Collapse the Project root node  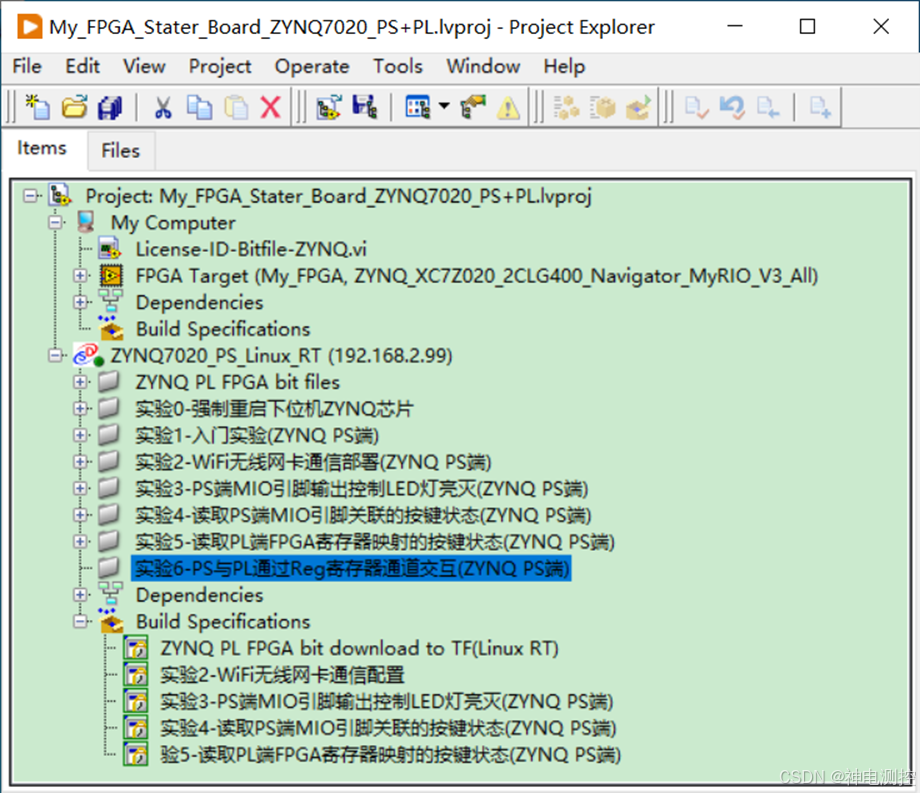click(x=30, y=195)
